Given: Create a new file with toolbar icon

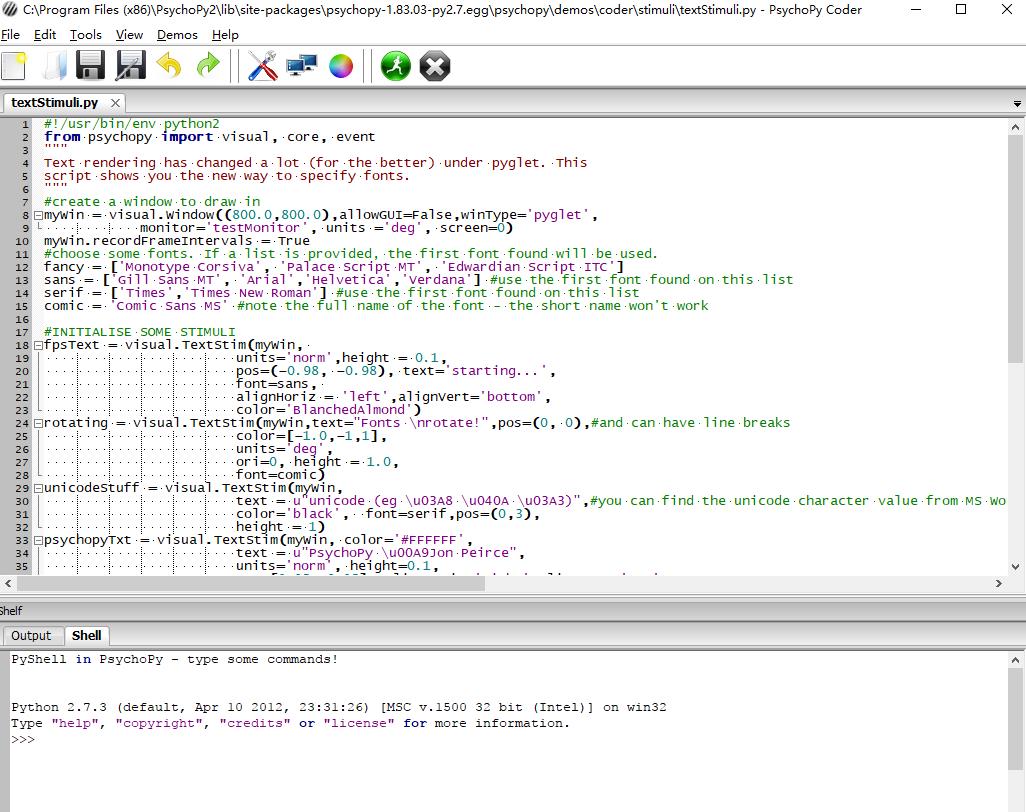Looking at the screenshot, I should pos(14,66).
